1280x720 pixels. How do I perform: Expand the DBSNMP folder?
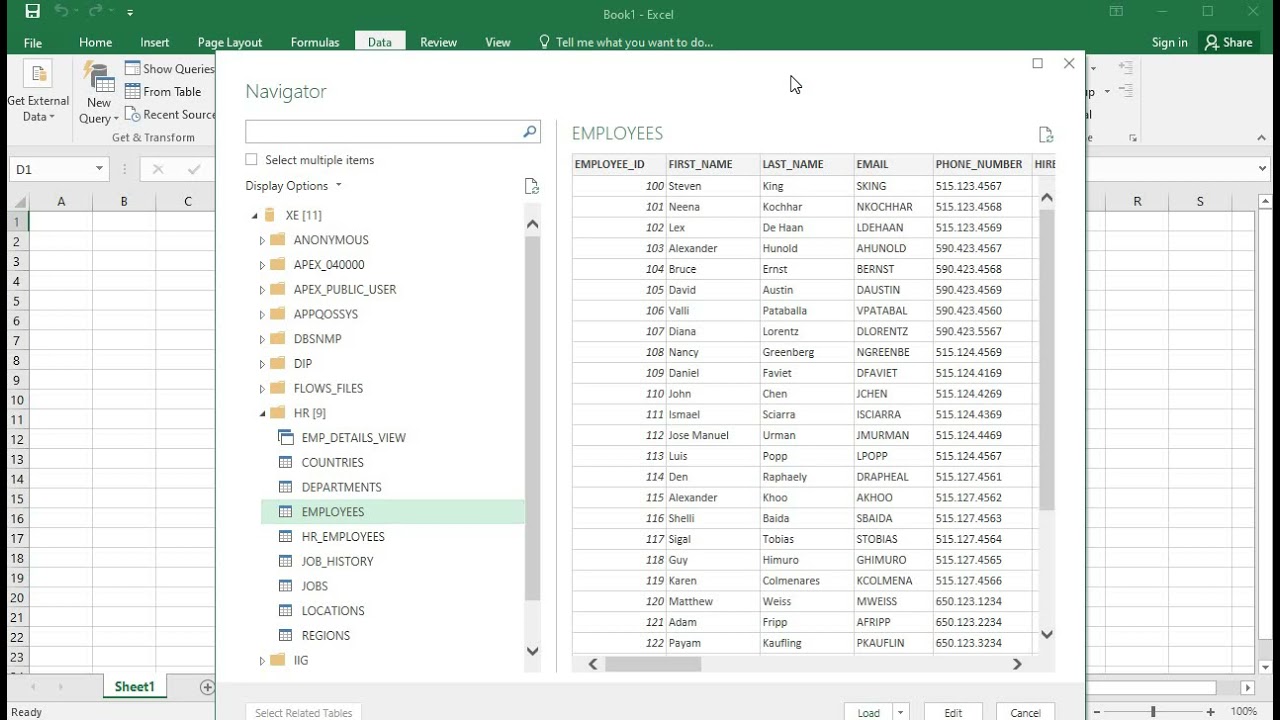point(262,339)
